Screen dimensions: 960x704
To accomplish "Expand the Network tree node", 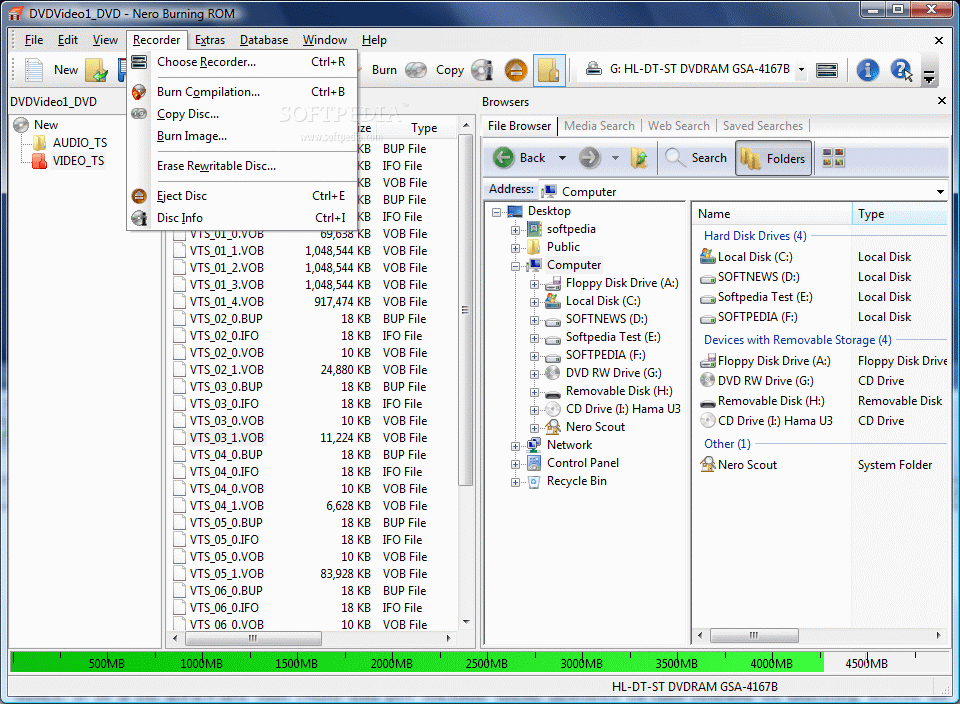I will click(x=516, y=446).
